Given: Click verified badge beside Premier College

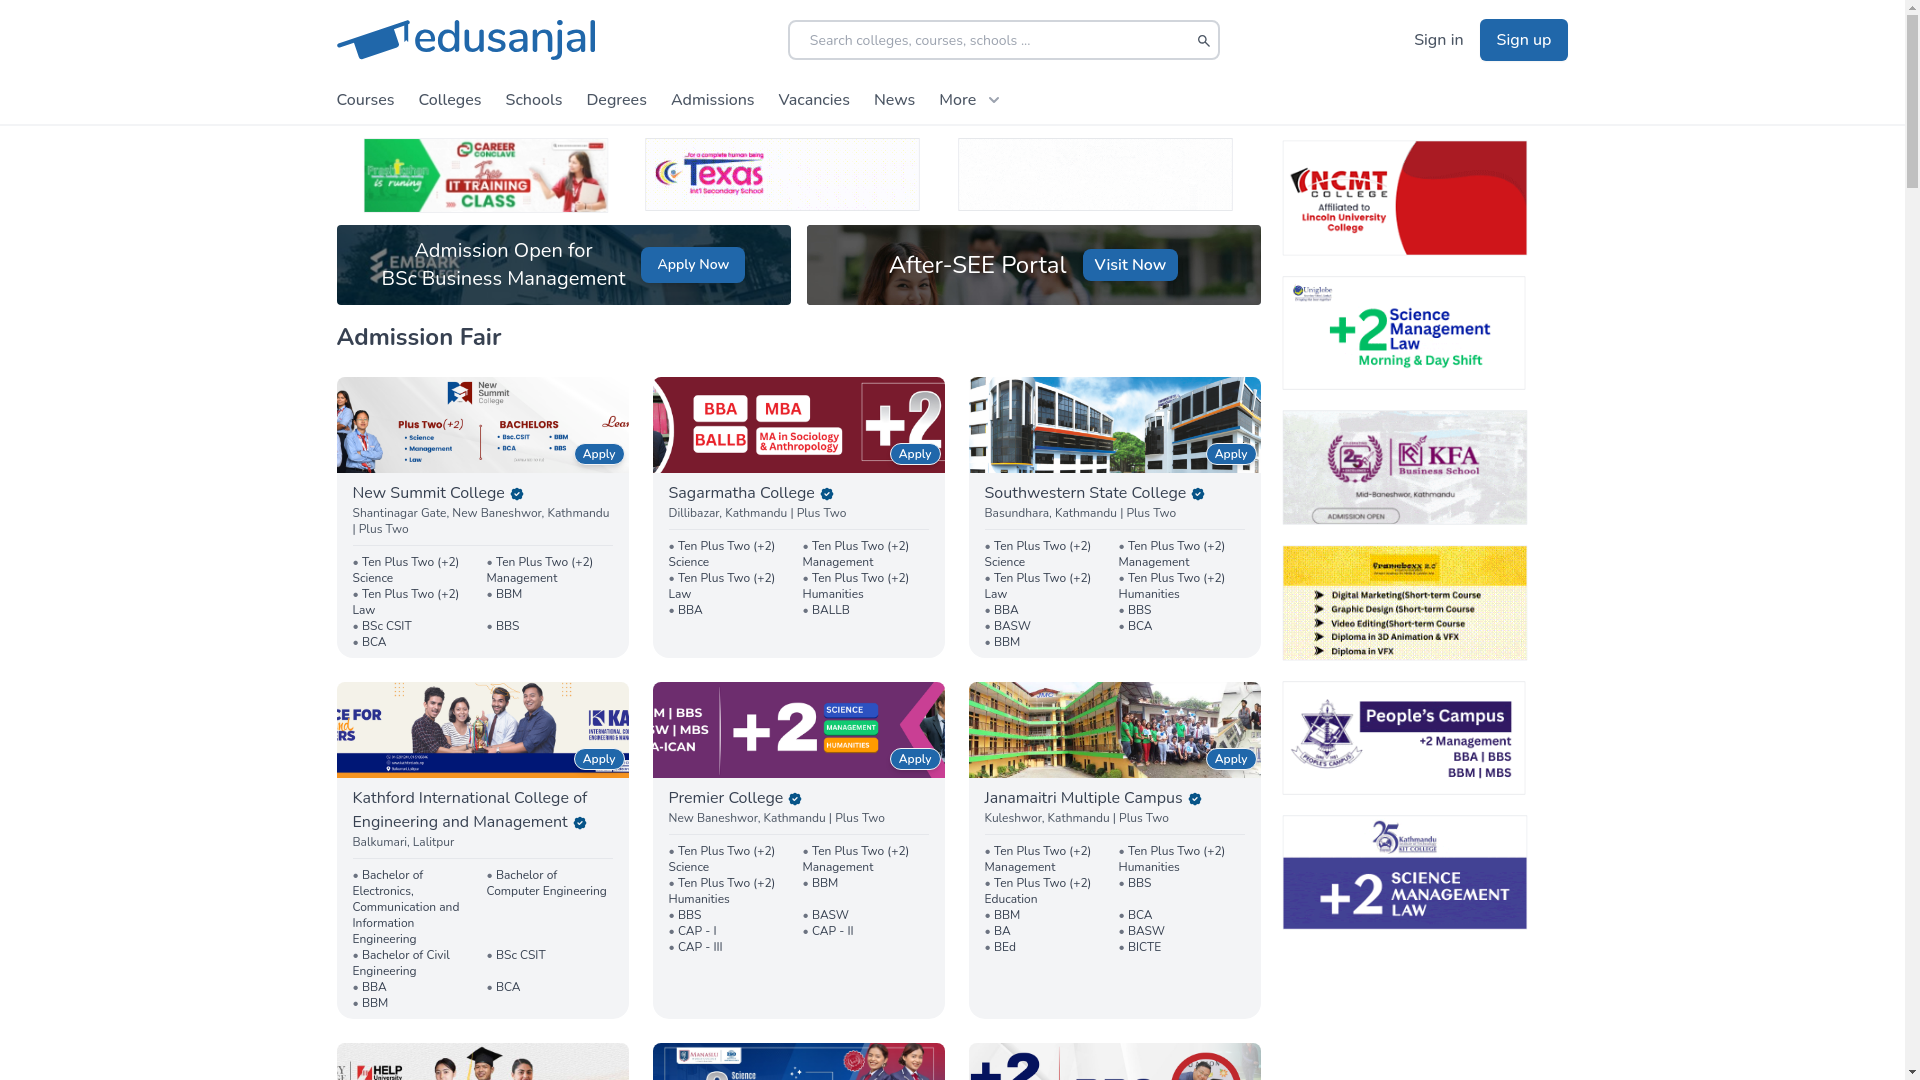Looking at the screenshot, I should point(795,799).
